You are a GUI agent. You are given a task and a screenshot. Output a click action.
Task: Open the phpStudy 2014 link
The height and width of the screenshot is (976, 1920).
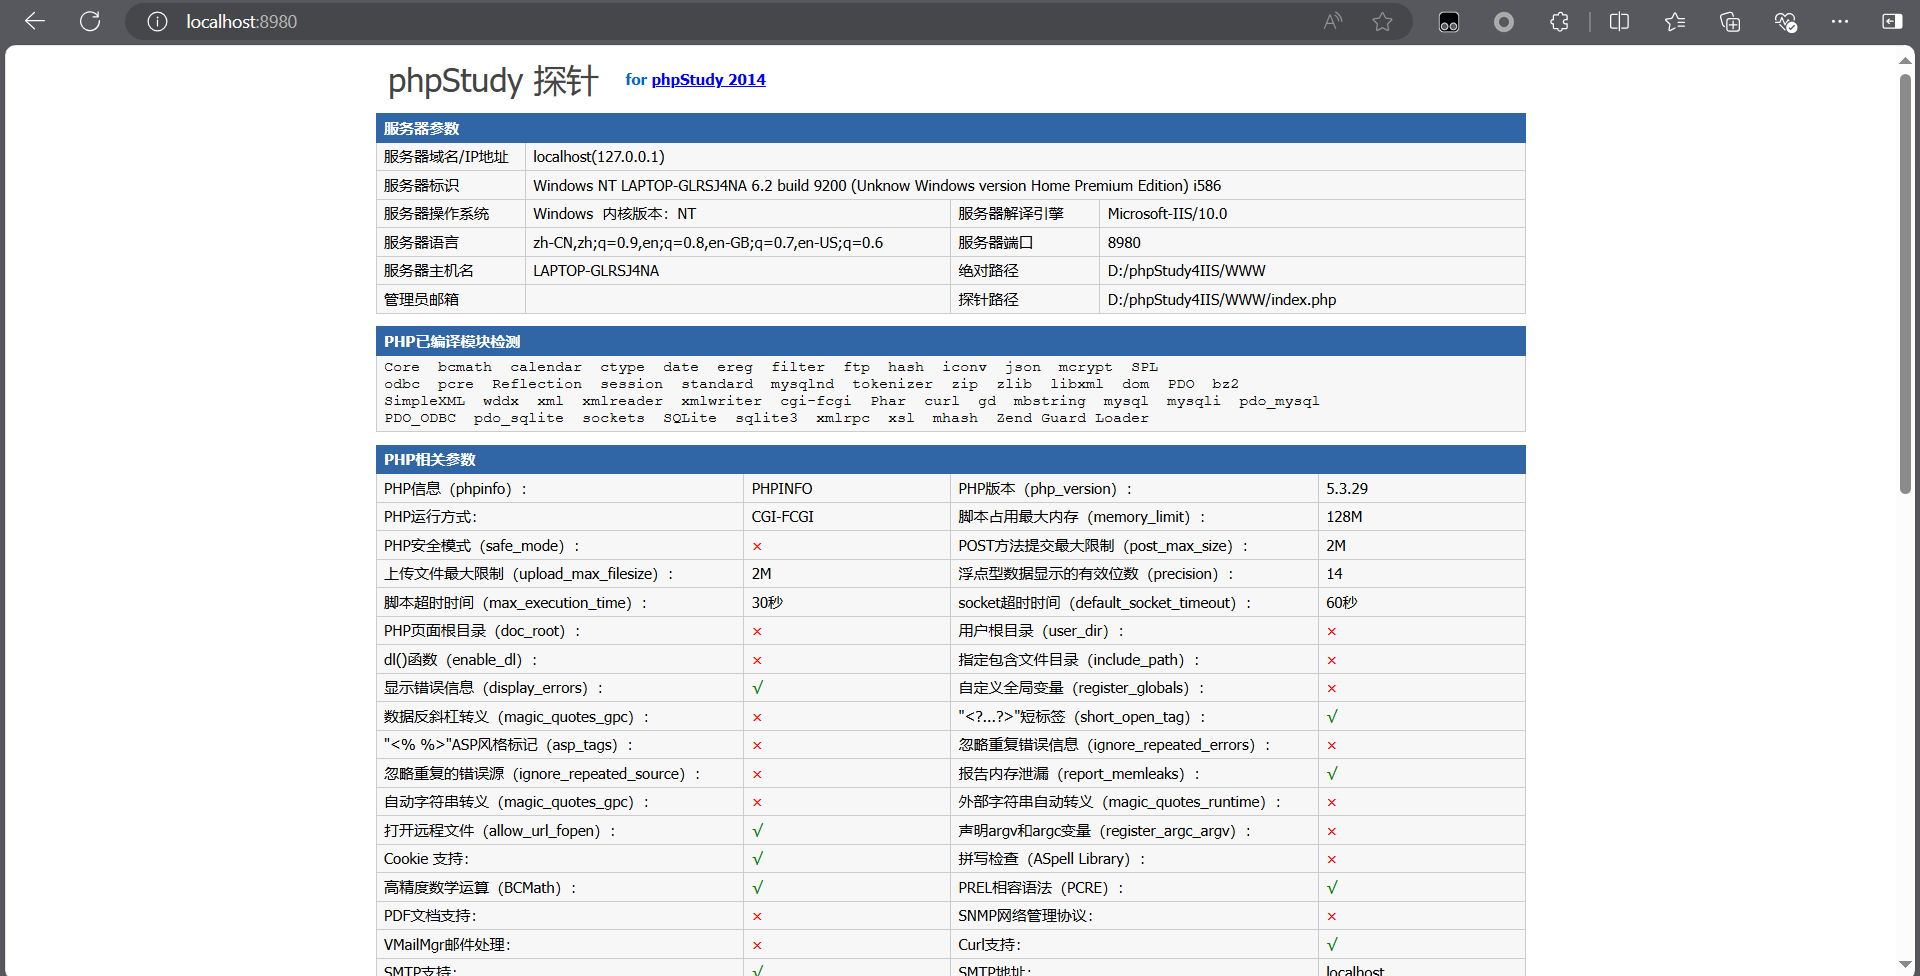[708, 79]
